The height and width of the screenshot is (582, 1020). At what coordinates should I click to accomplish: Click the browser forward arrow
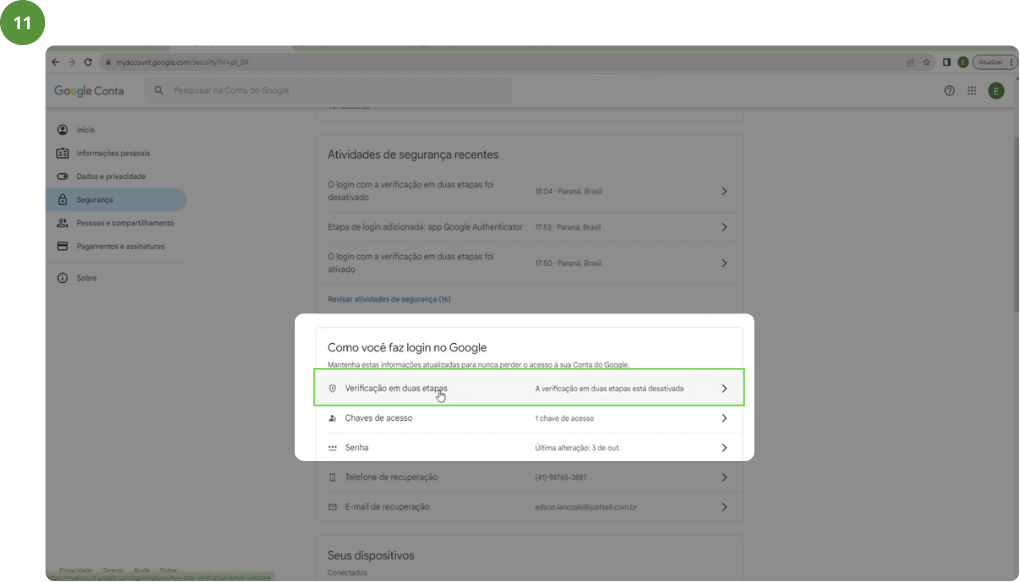coord(72,62)
